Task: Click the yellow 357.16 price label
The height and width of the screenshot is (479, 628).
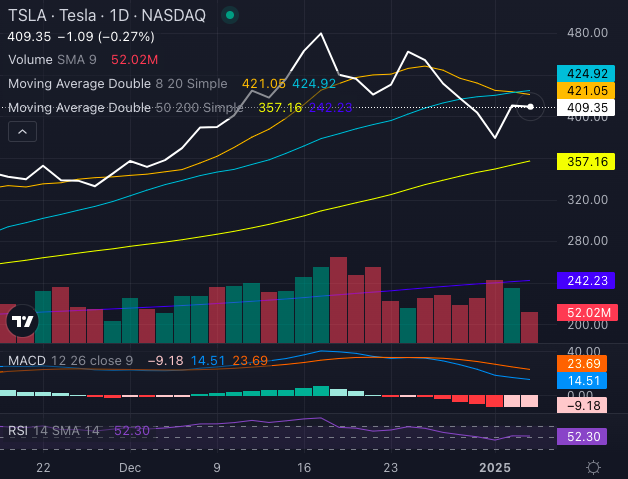Action: pyautogui.click(x=586, y=161)
